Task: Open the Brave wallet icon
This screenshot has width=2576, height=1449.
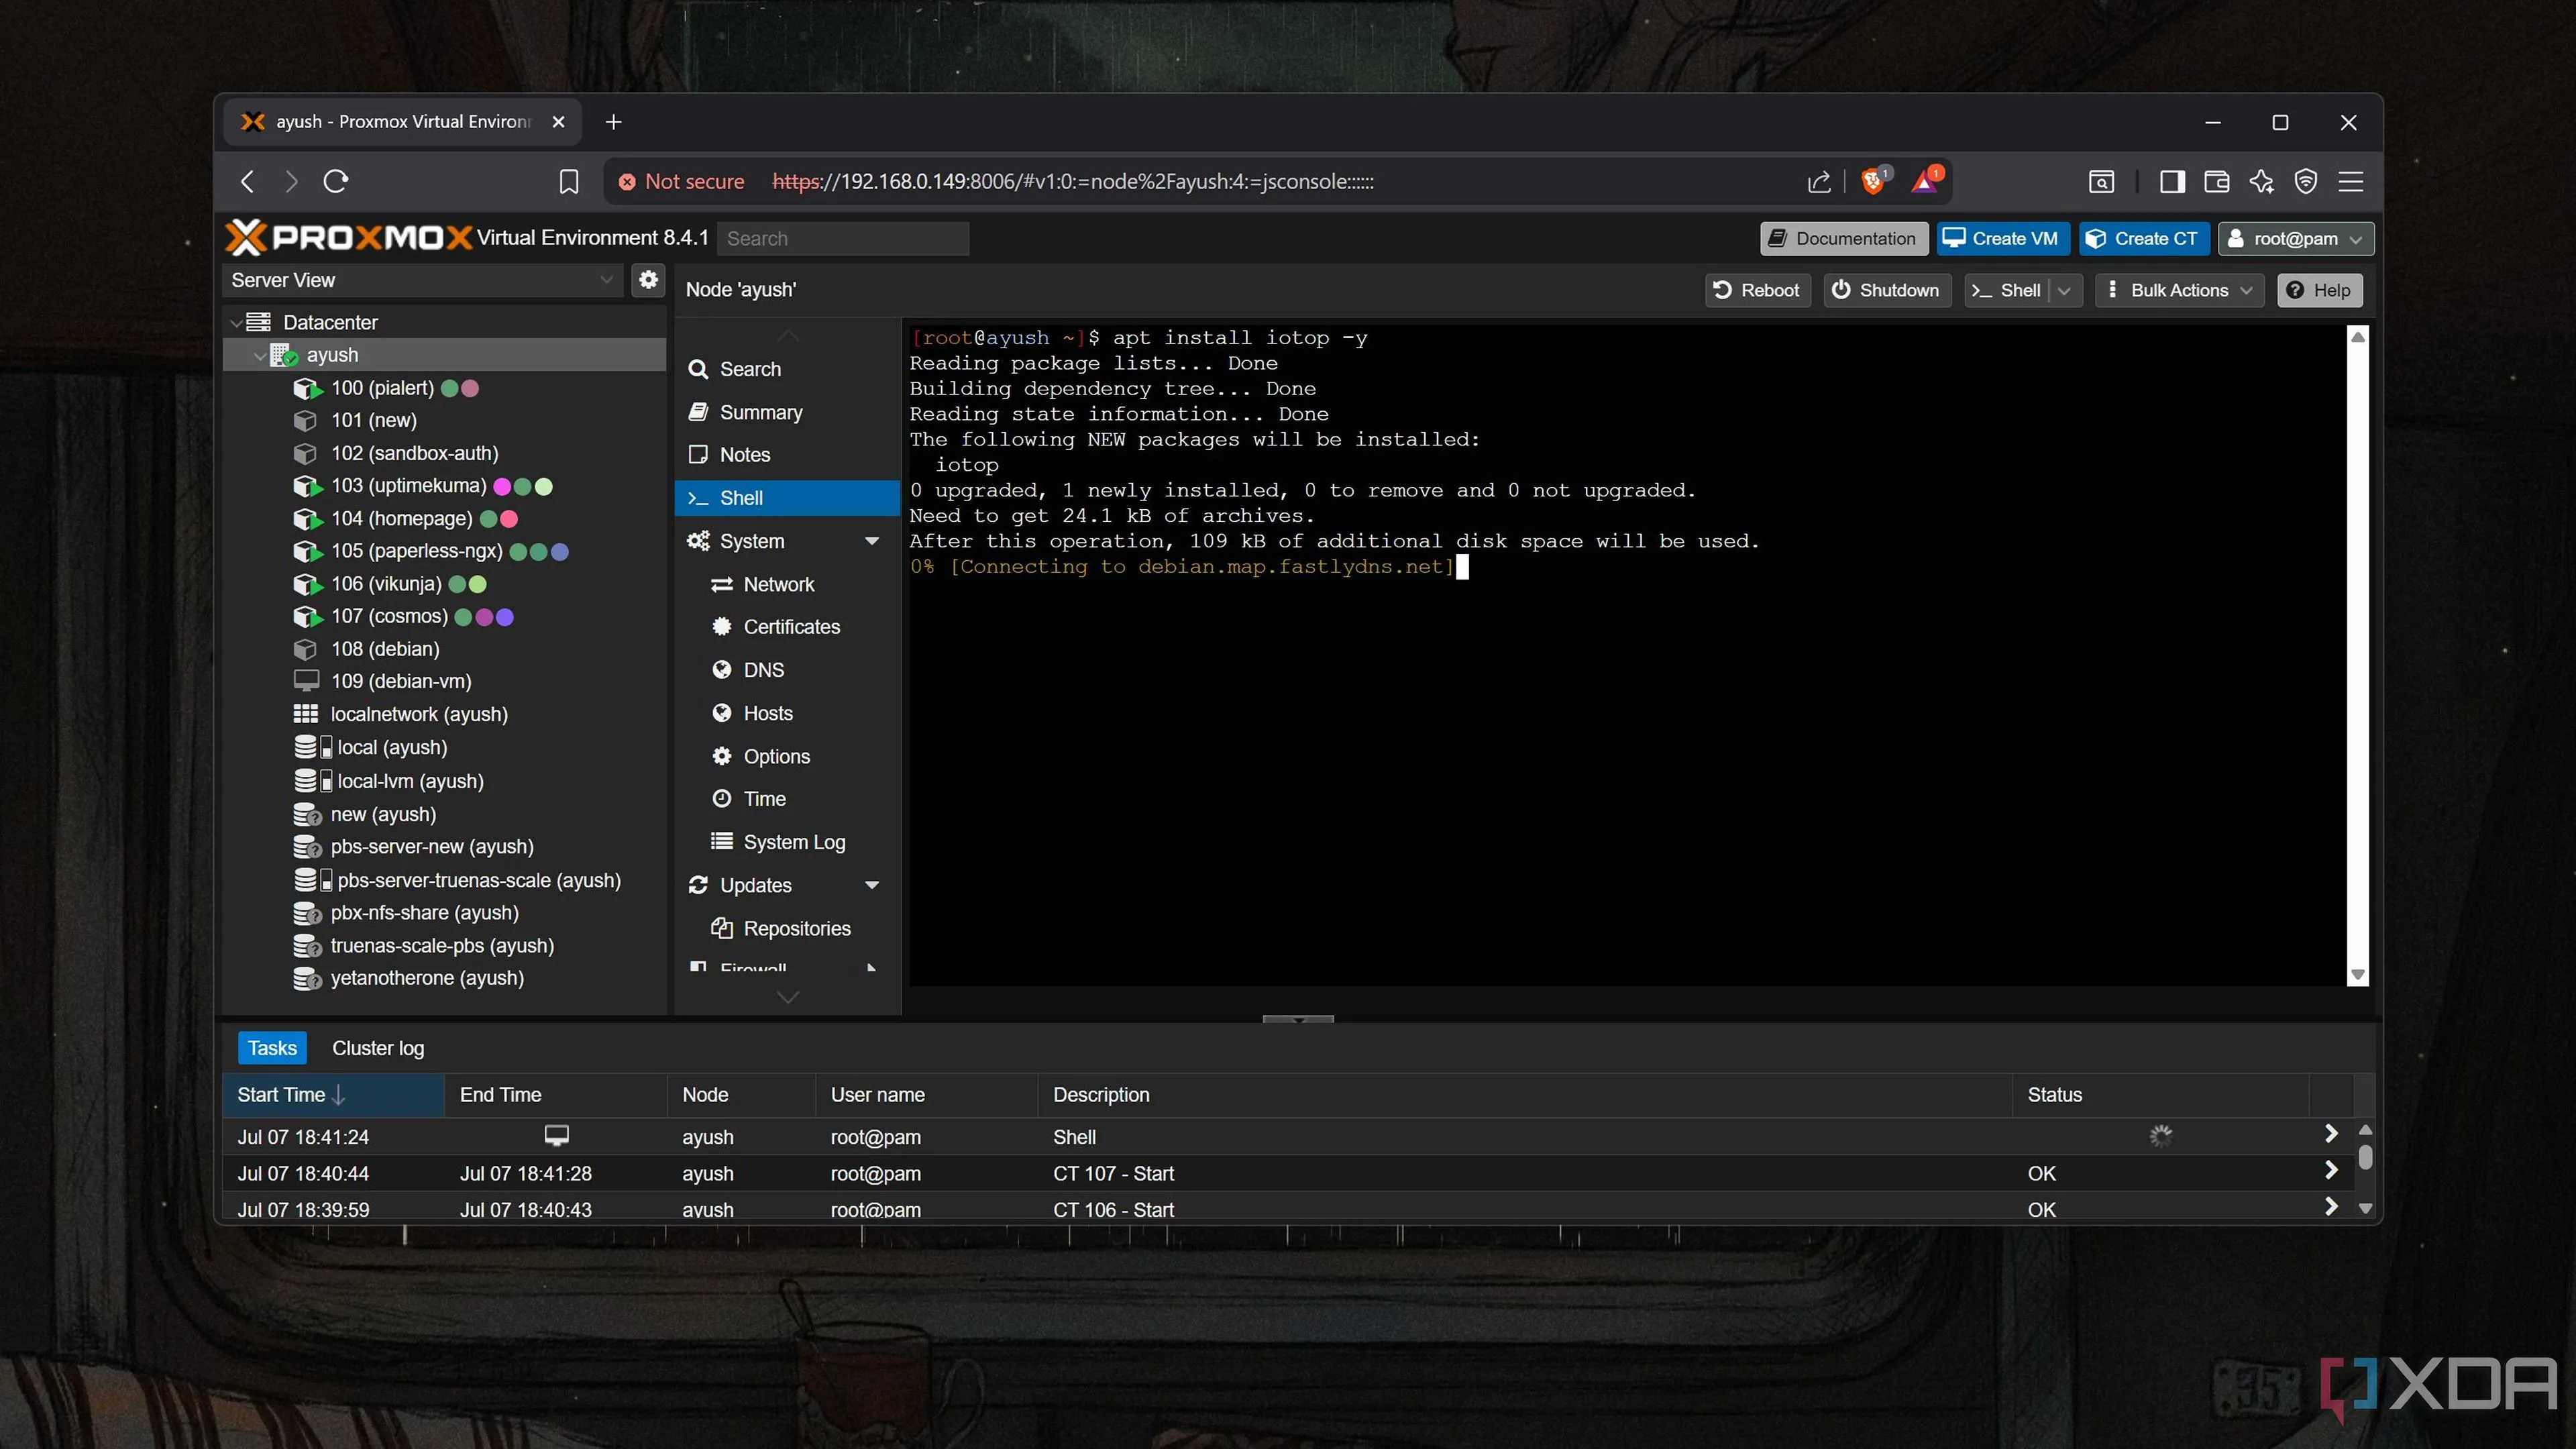Action: pos(2216,181)
